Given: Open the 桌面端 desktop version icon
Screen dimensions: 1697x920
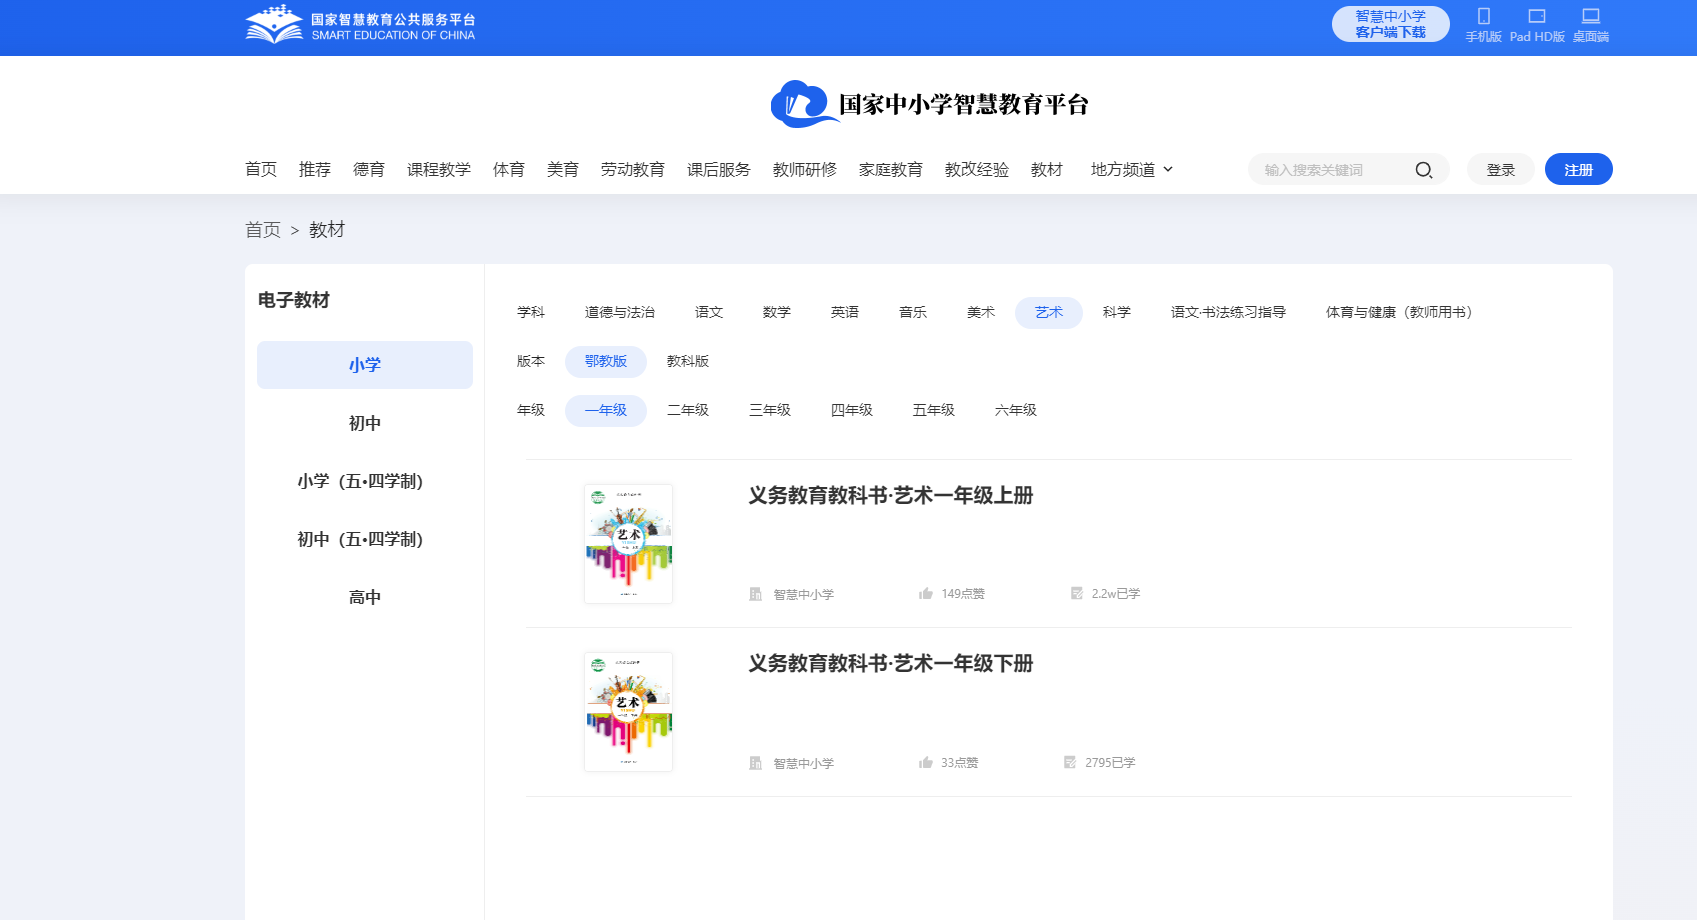Looking at the screenshot, I should pos(1590,17).
